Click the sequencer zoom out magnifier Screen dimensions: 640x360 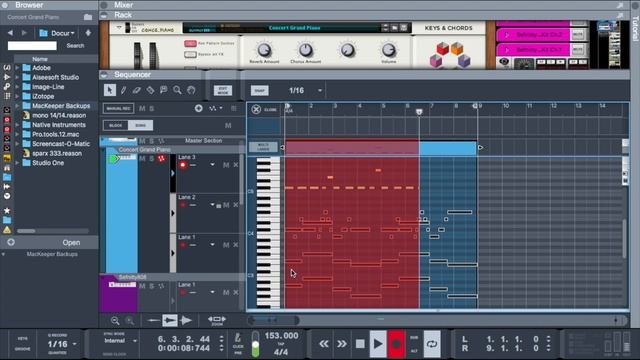pyautogui.click(x=115, y=321)
